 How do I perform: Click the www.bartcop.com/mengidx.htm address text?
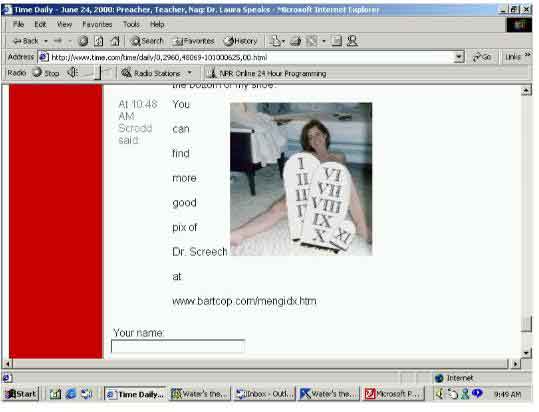244,301
